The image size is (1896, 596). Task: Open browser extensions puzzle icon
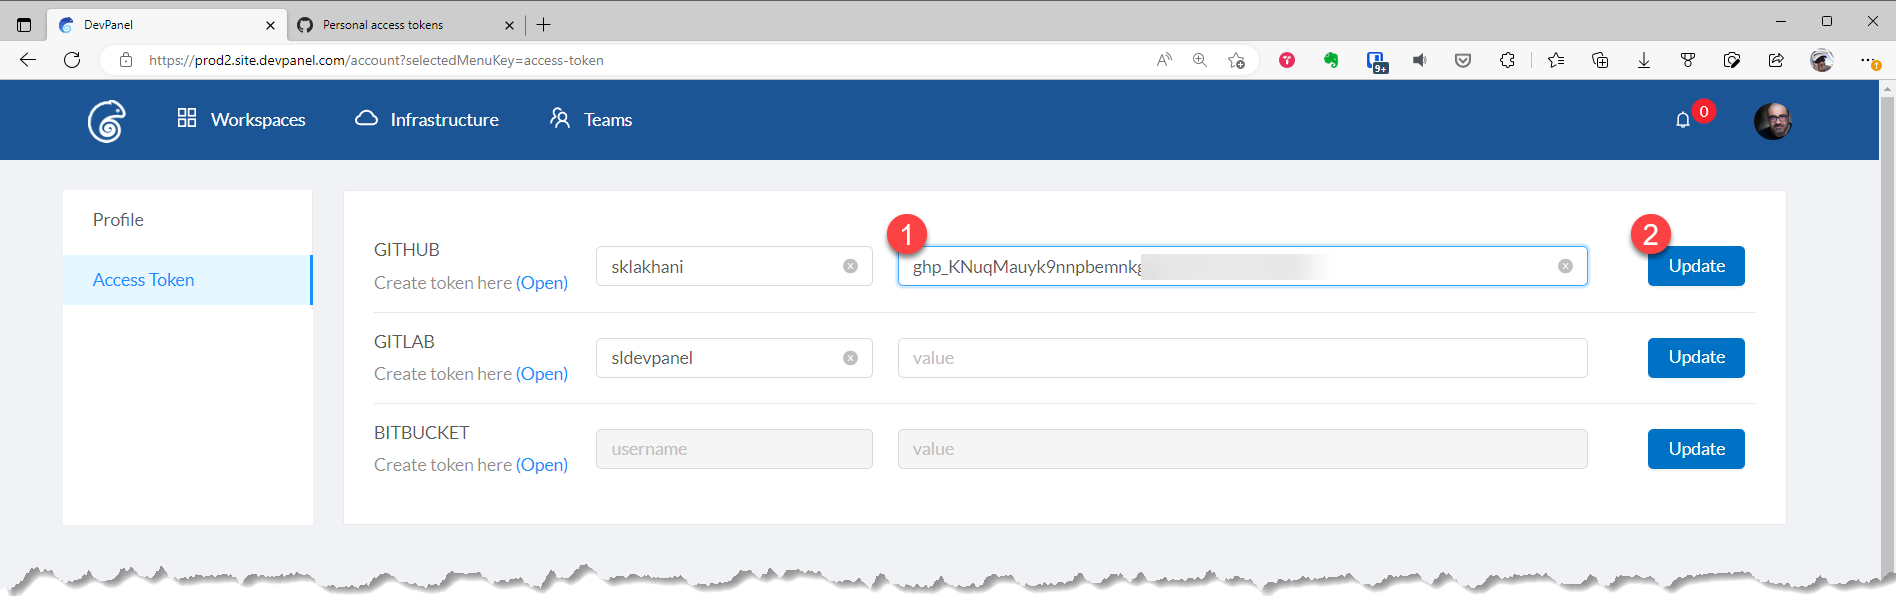coord(1507,60)
